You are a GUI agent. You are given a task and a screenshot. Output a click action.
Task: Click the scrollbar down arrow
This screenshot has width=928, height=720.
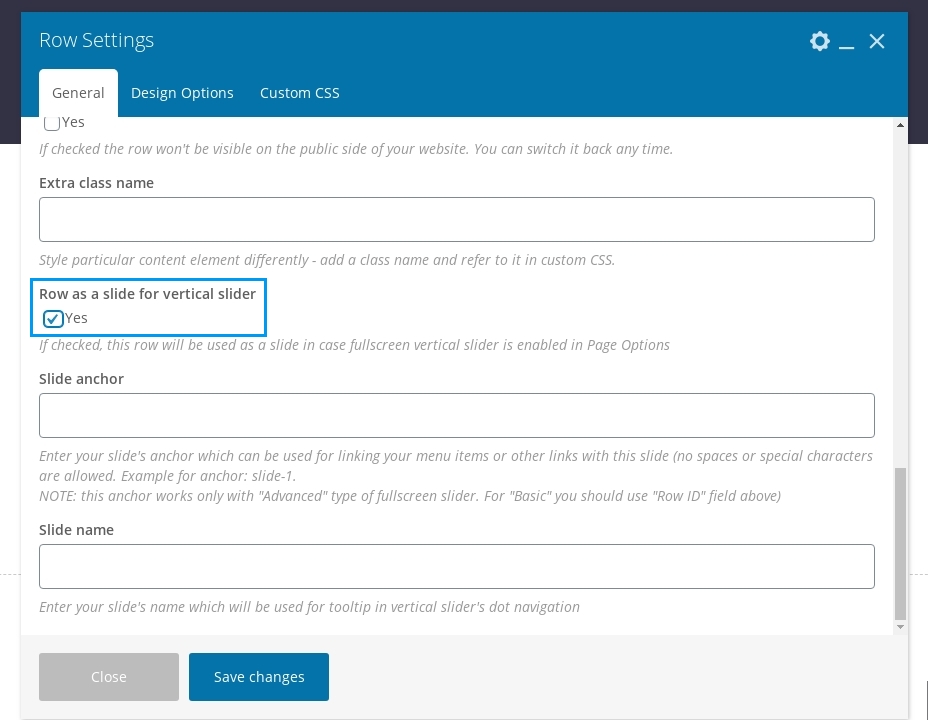click(x=900, y=626)
